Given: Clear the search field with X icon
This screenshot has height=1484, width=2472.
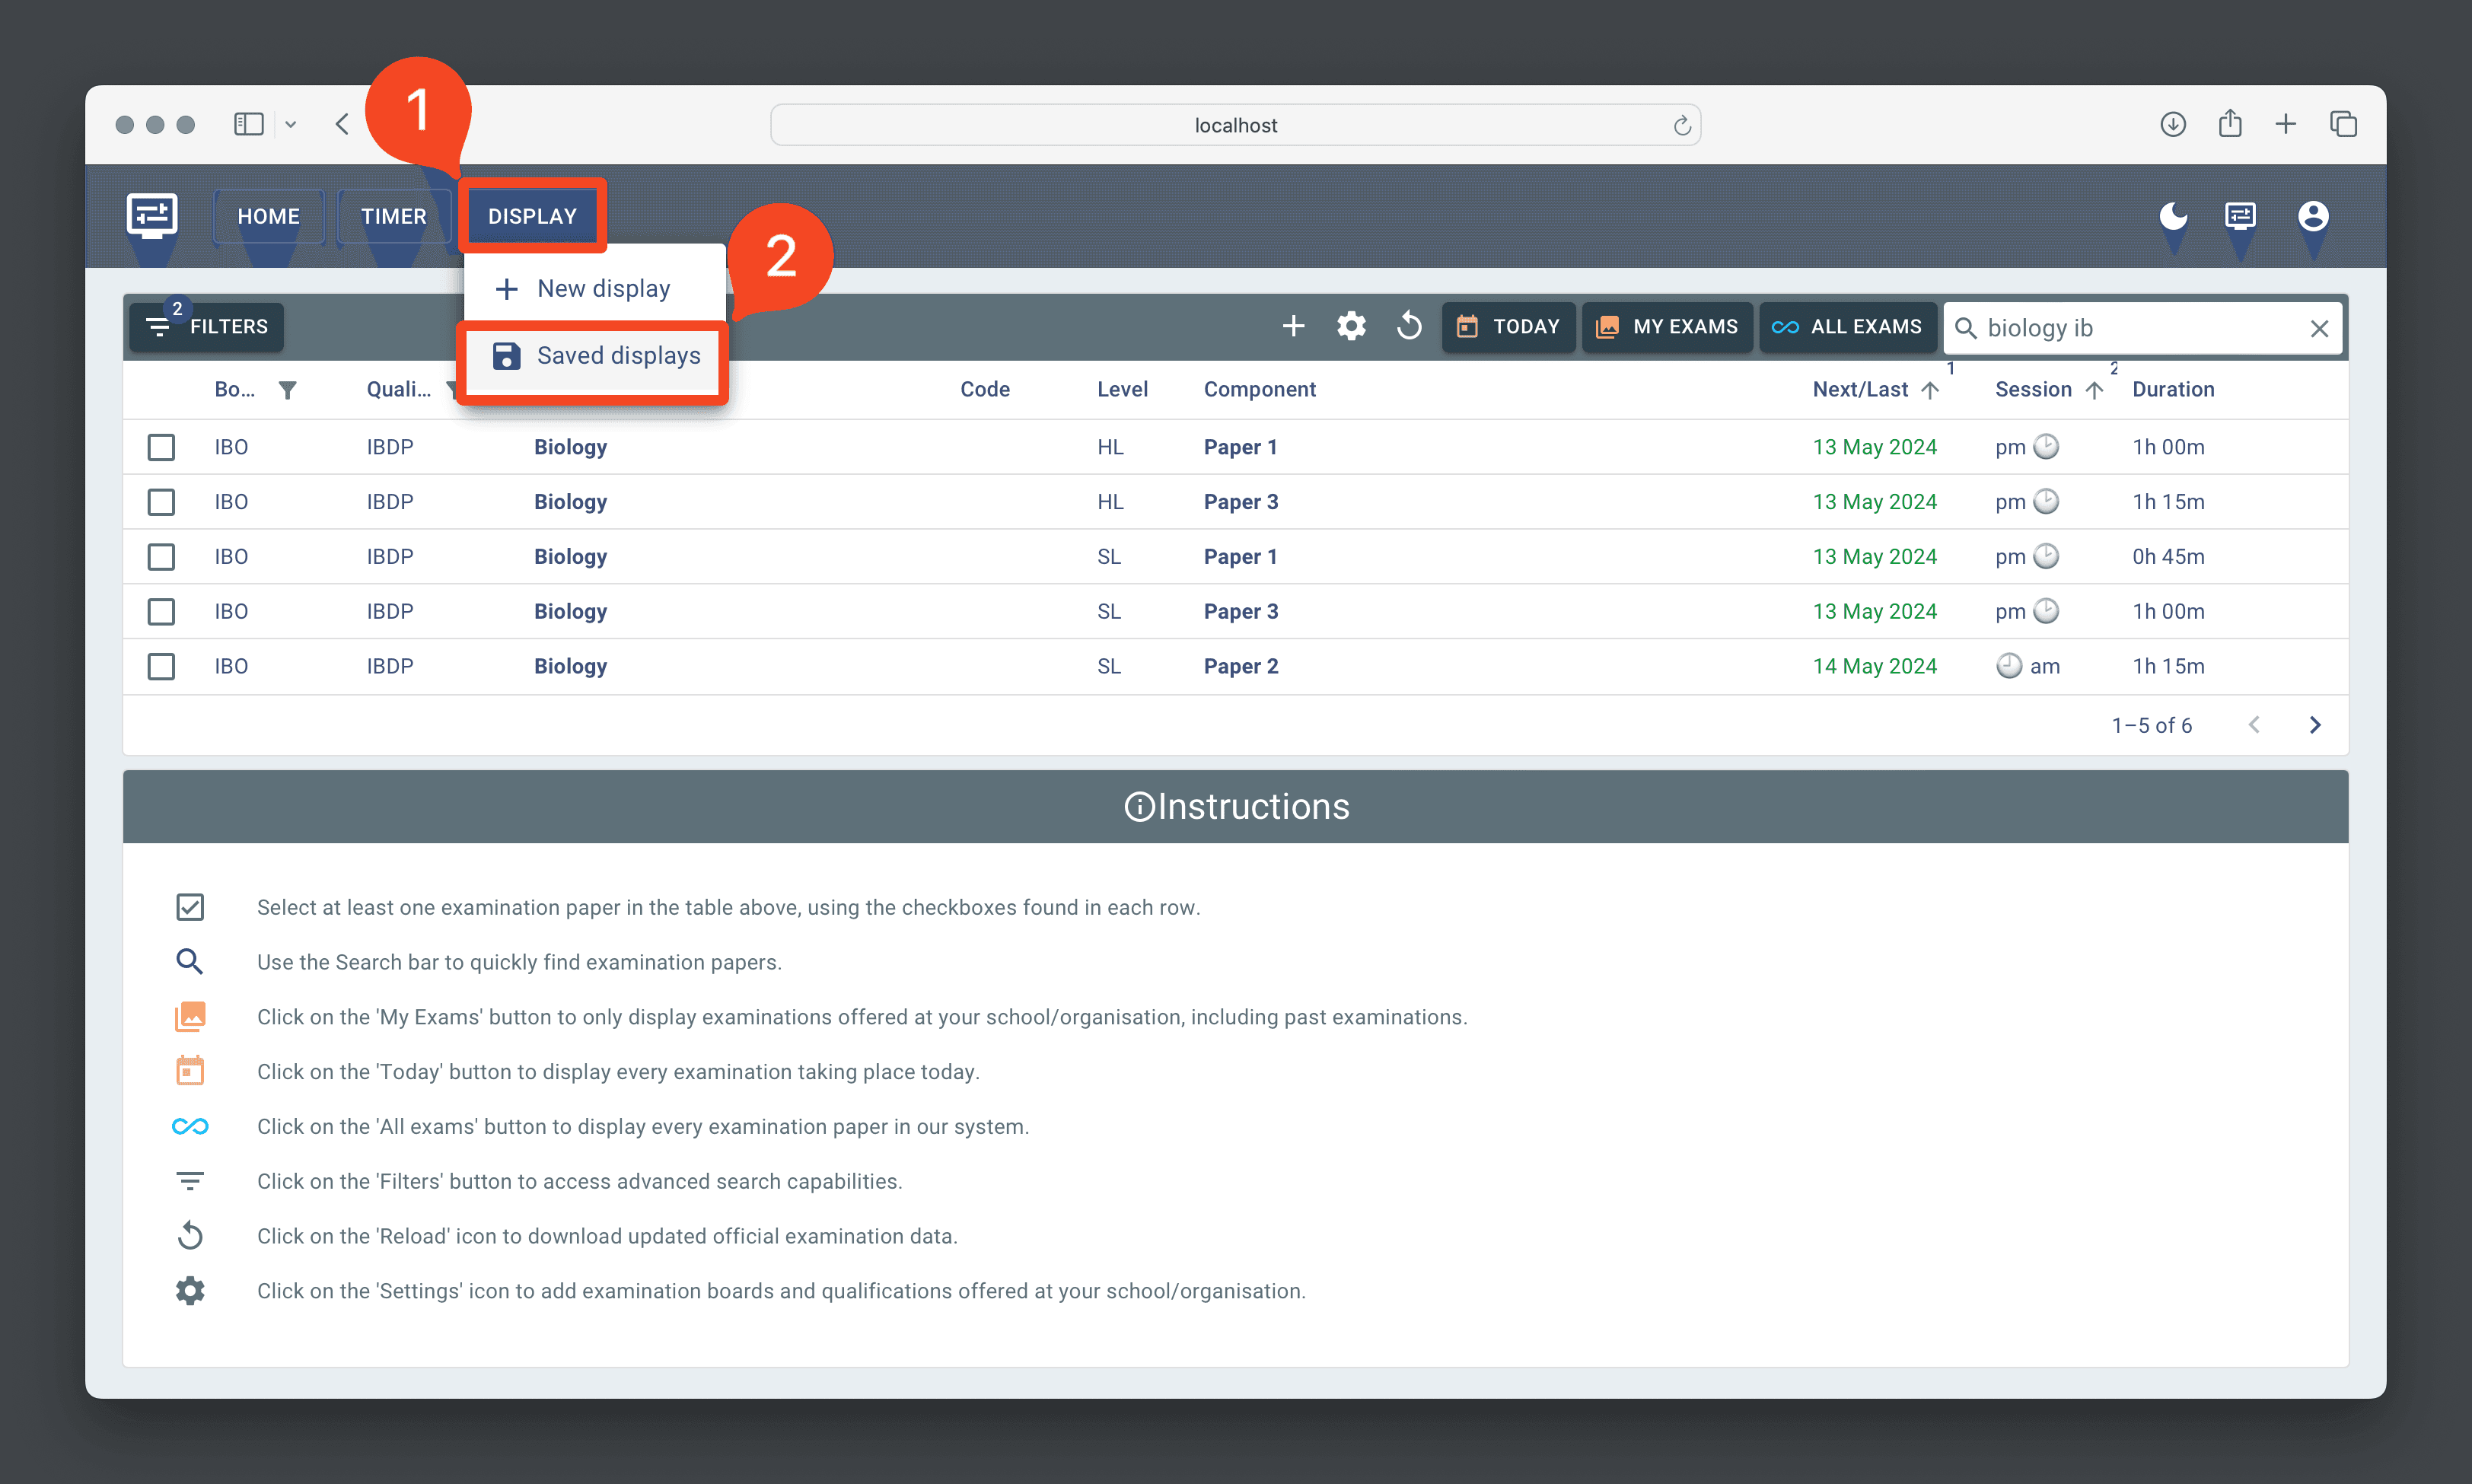Looking at the screenshot, I should 2319,329.
